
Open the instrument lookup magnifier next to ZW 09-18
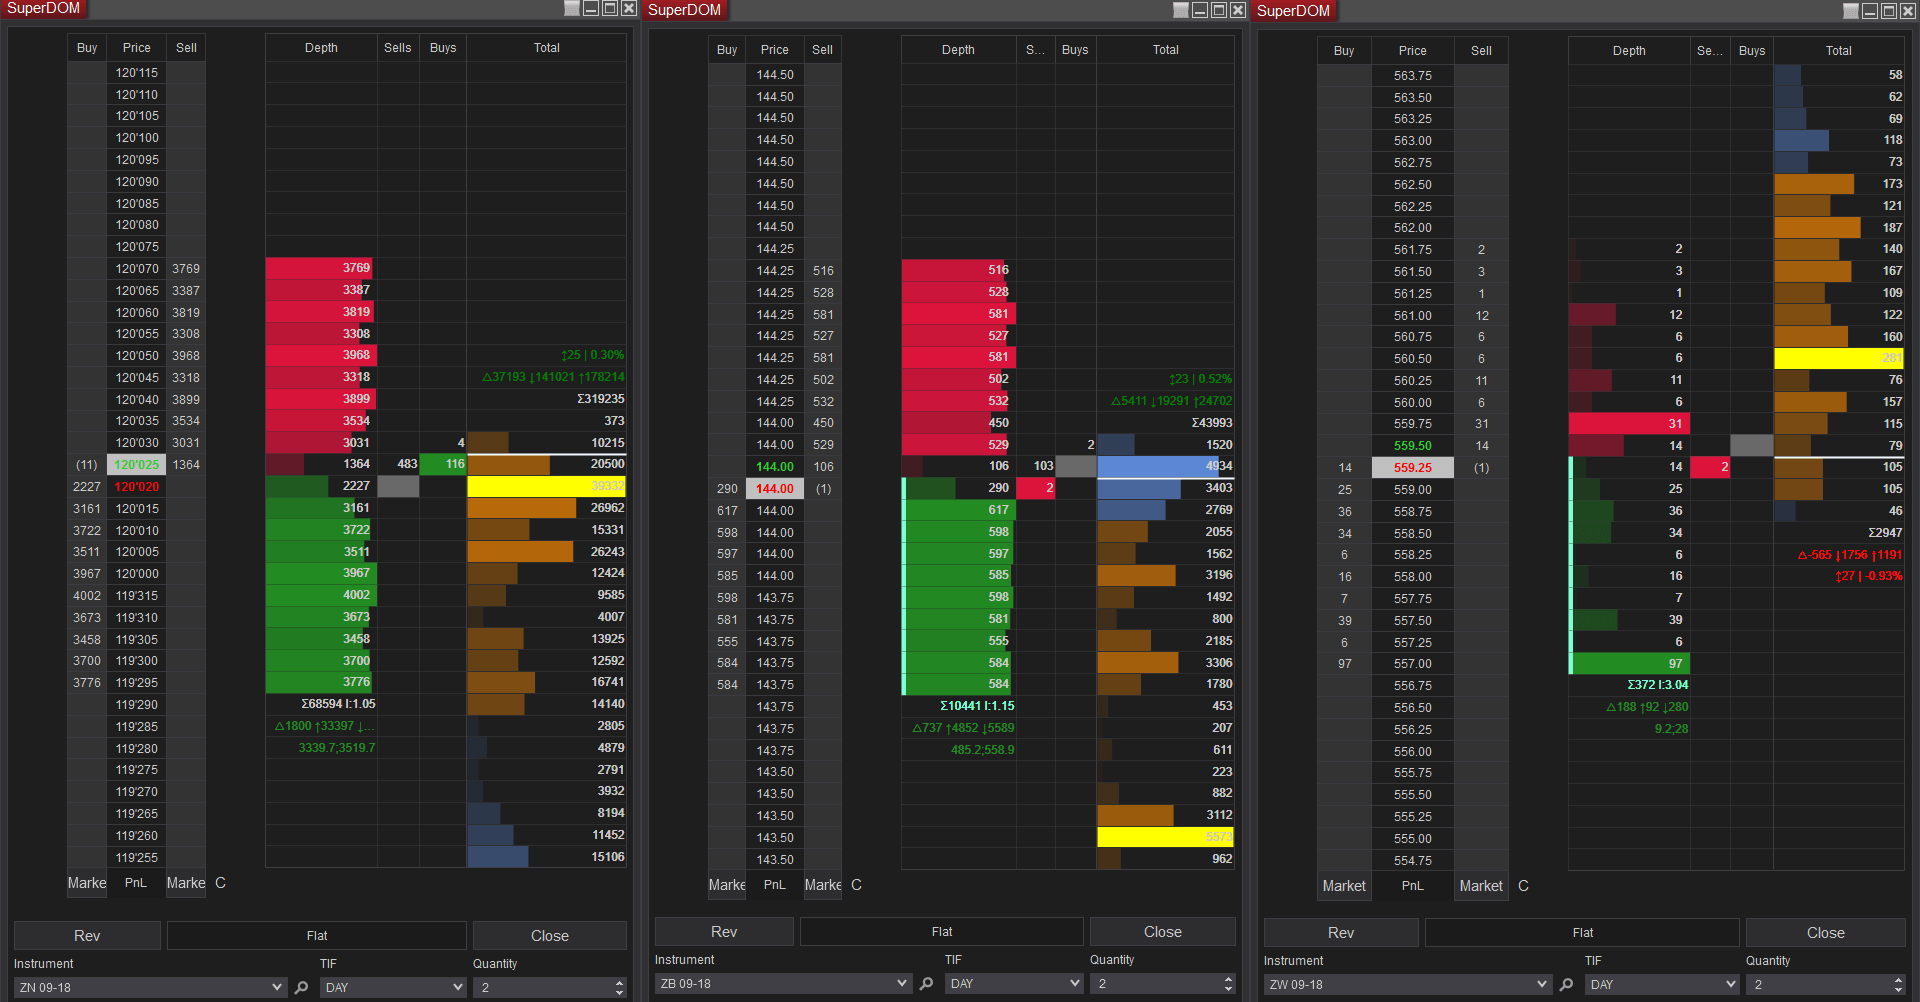[1565, 984]
